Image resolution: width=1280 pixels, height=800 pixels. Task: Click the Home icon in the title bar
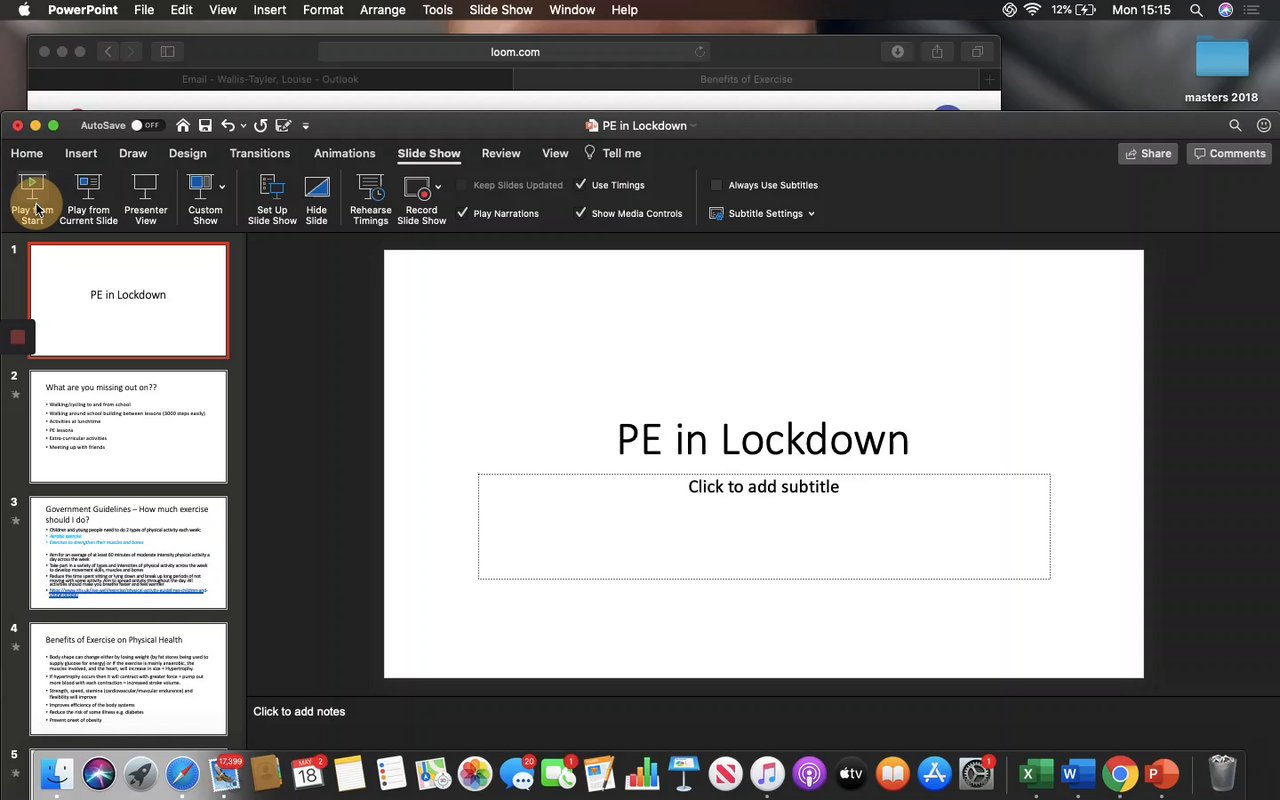(183, 125)
